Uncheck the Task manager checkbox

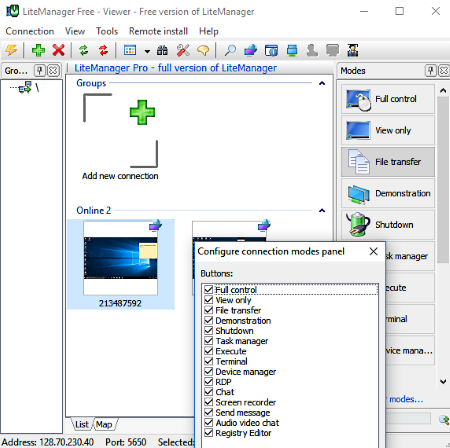209,341
